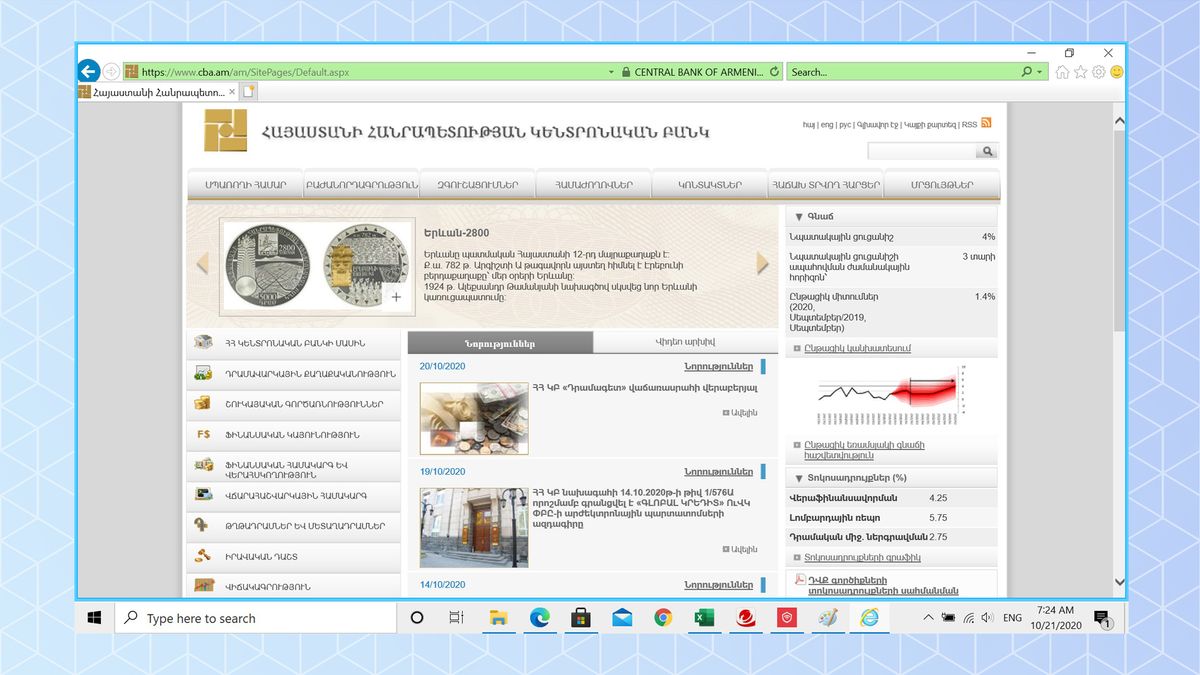Click the Ավելին link under the first news item
The height and width of the screenshot is (675, 1200).
pos(742,411)
